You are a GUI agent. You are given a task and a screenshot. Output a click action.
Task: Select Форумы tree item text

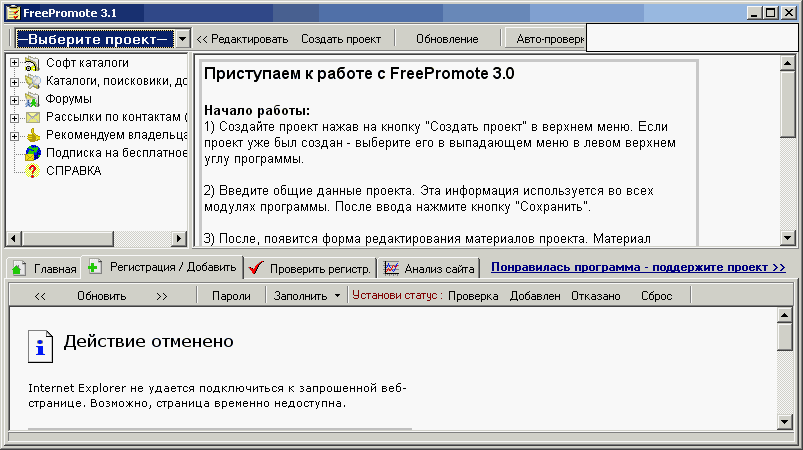(69, 99)
